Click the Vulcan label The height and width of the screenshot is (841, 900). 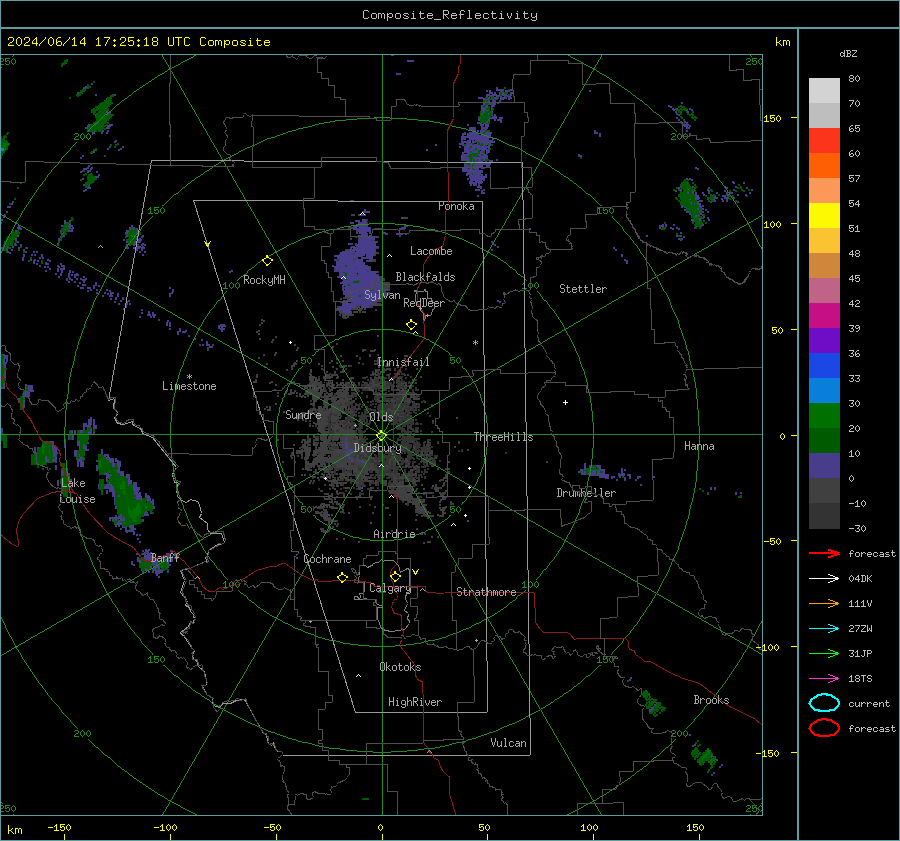pos(508,743)
